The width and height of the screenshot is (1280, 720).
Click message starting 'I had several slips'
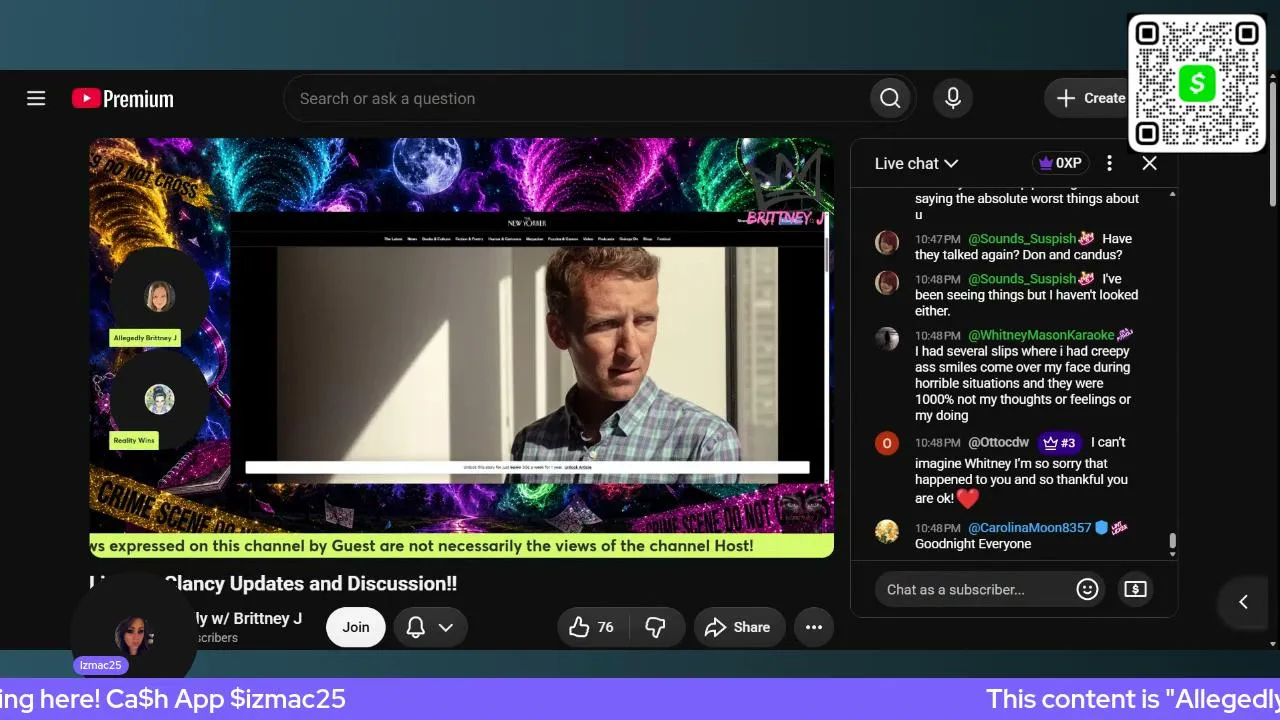(1023, 383)
